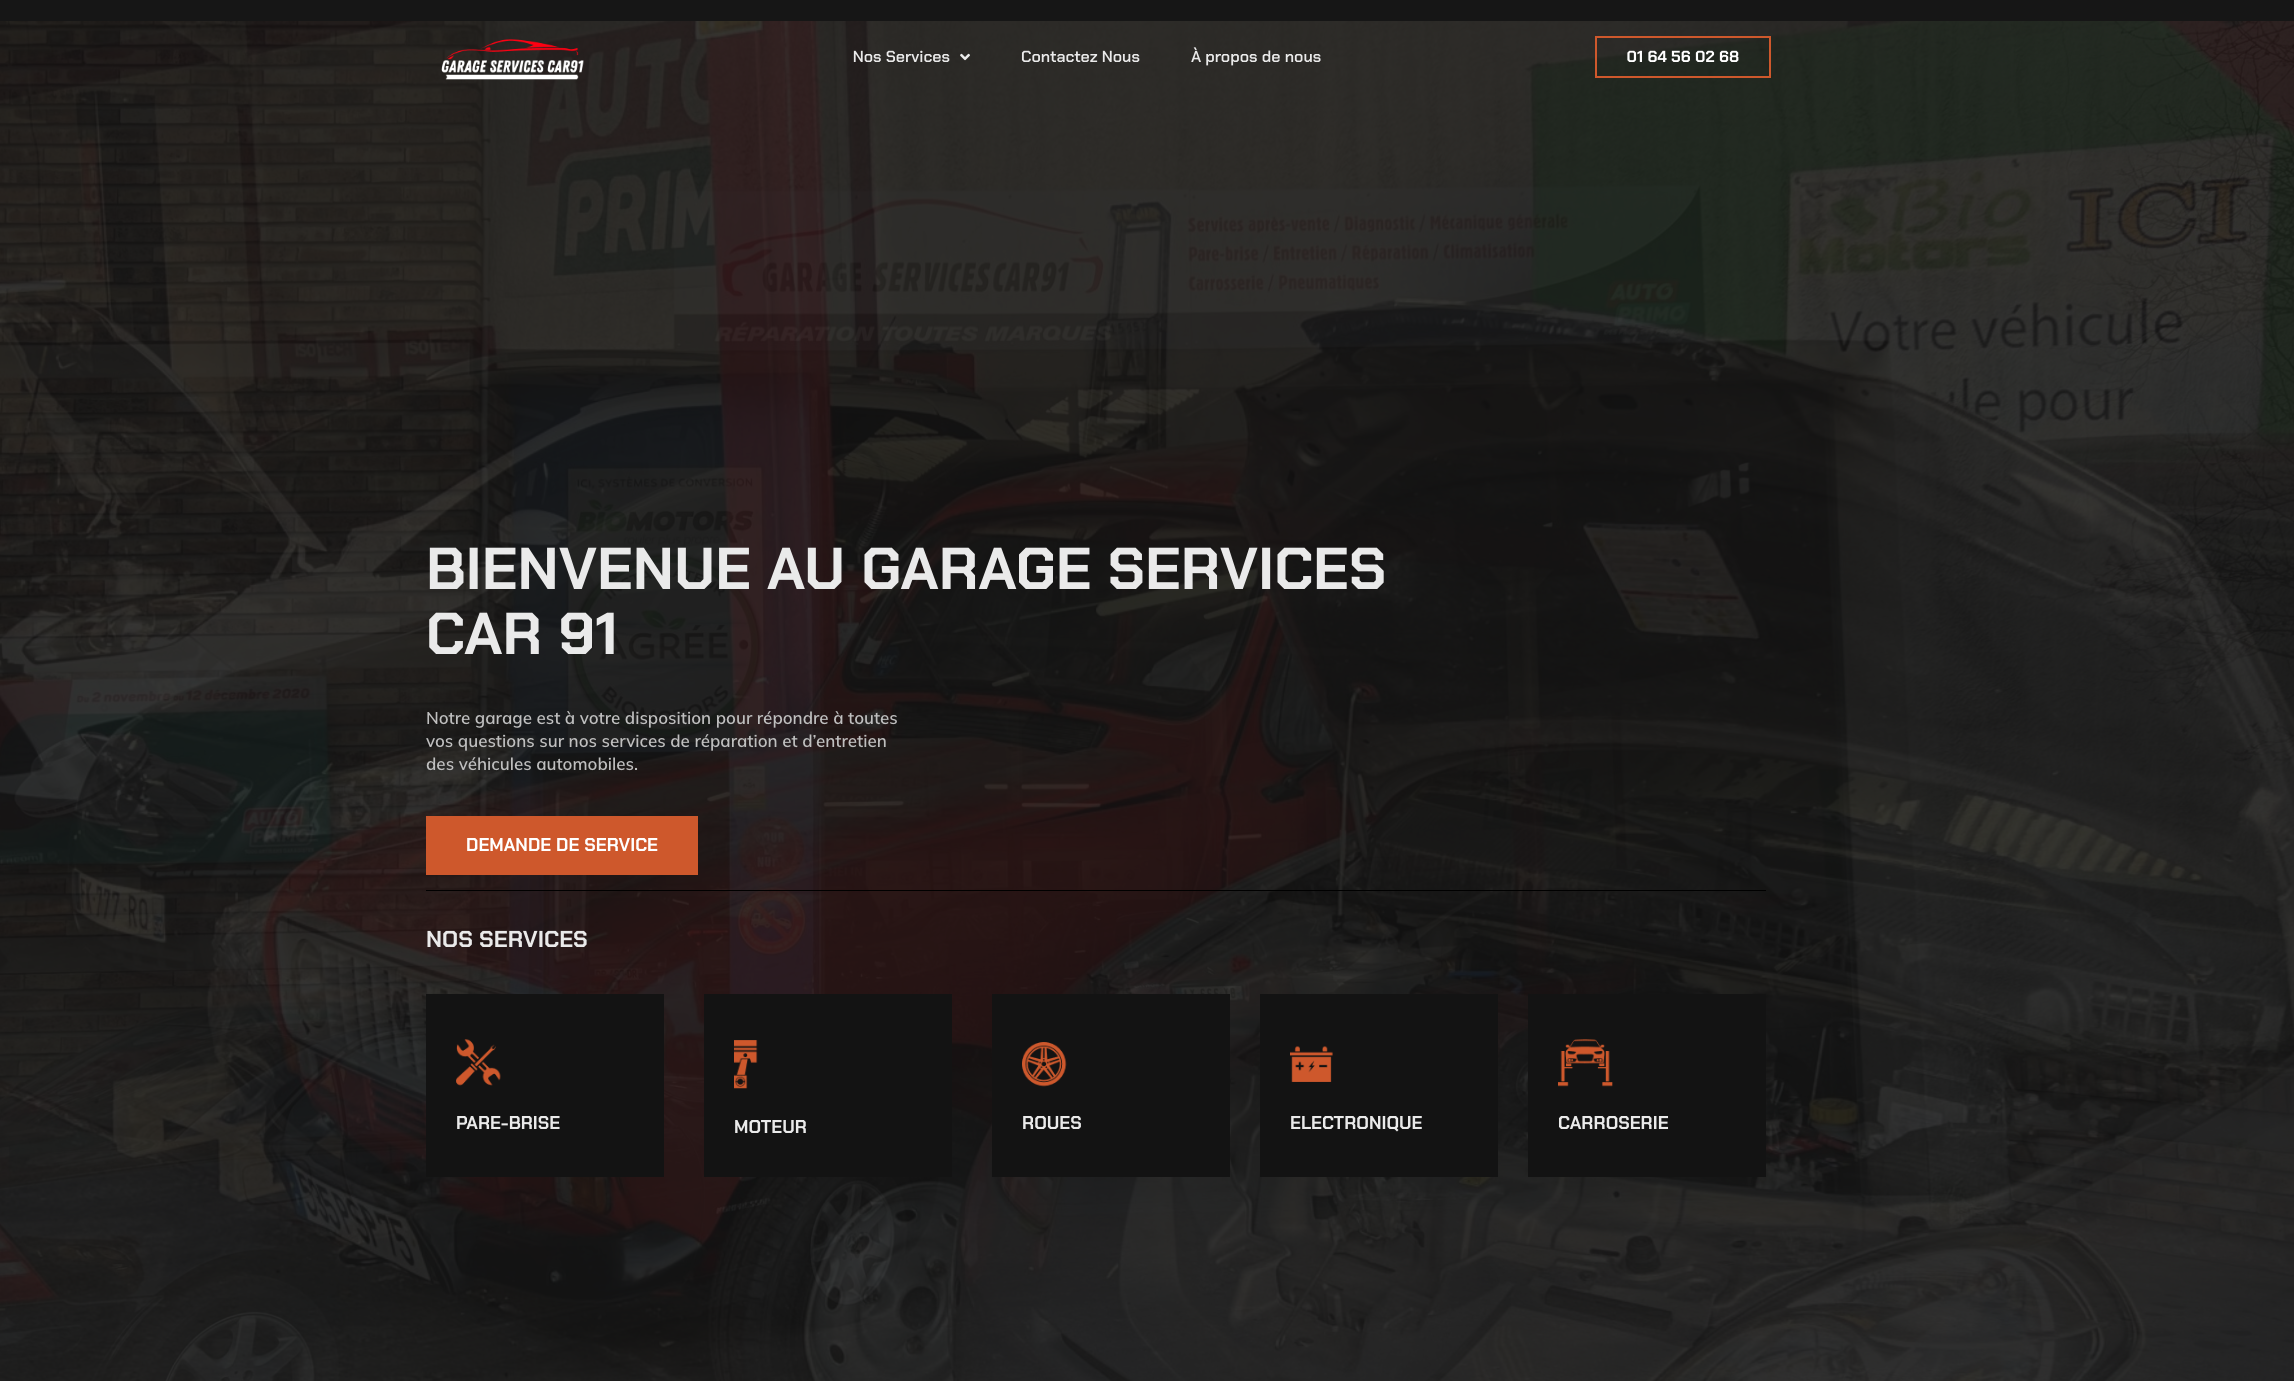The image size is (2294, 1381).
Task: Open the PARE-BRISE service label
Action: pos(507,1123)
